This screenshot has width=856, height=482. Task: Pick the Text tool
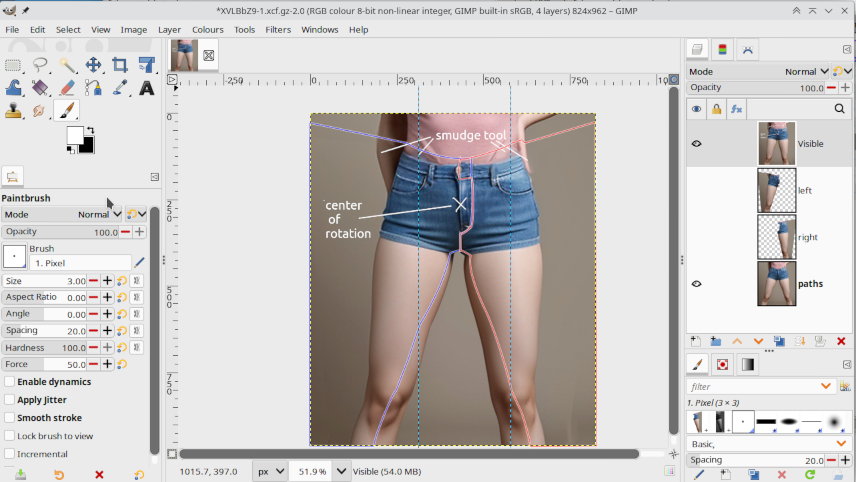[x=147, y=88]
